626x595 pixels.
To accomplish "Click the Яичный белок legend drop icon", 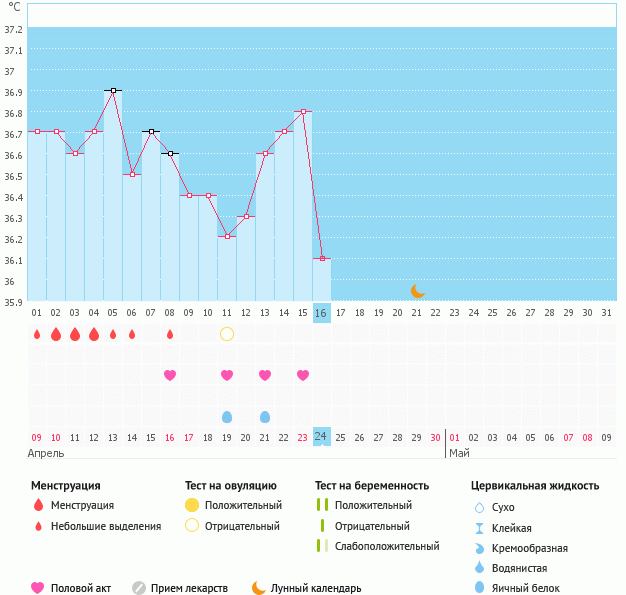I will point(479,588).
